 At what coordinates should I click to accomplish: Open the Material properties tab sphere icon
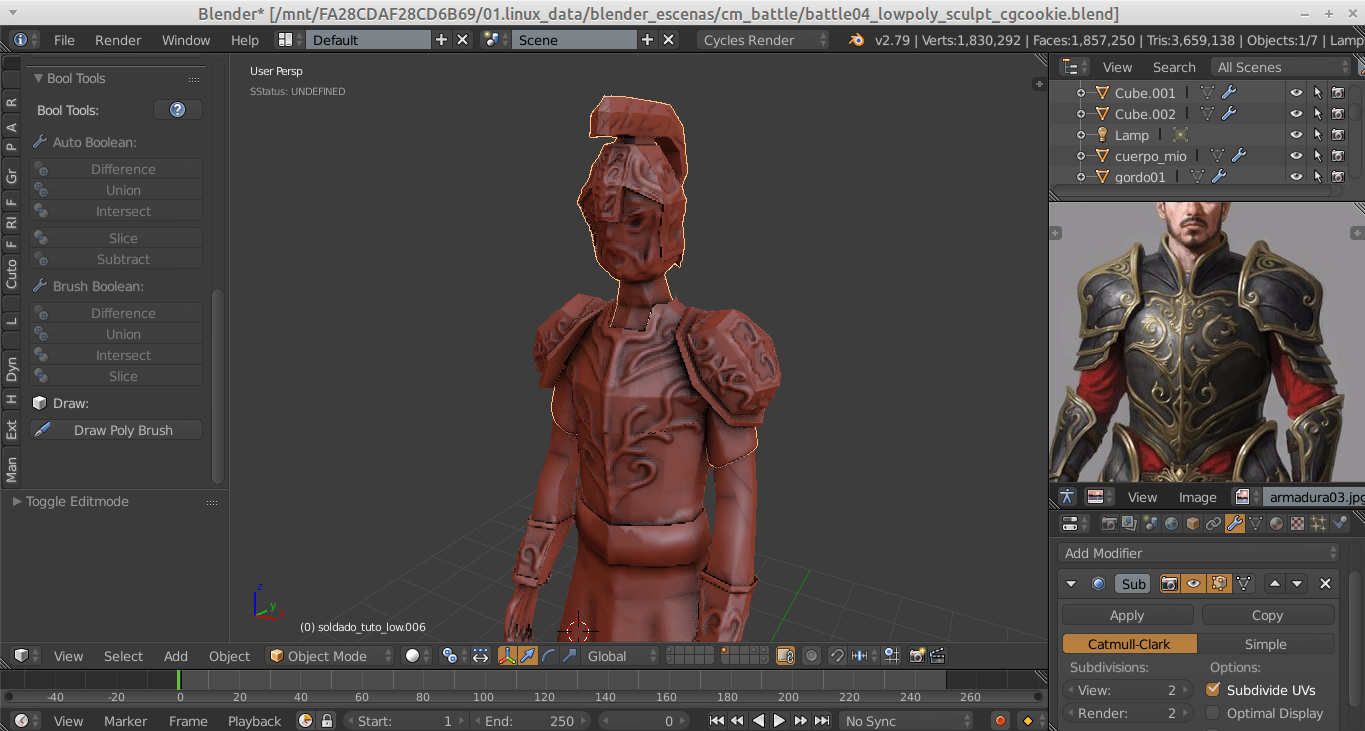click(x=1276, y=523)
